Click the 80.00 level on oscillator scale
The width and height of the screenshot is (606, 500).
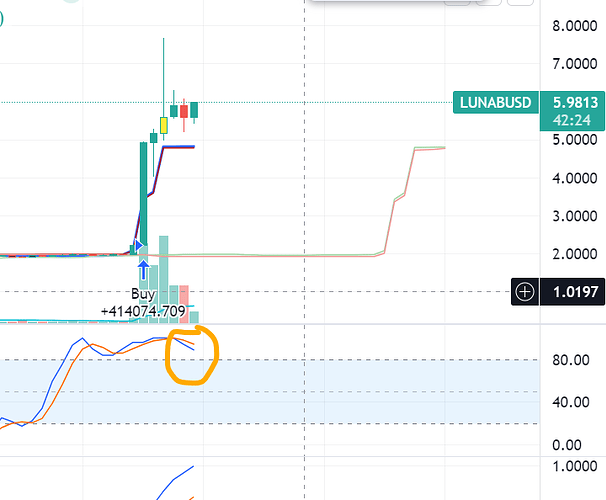(x=571, y=360)
